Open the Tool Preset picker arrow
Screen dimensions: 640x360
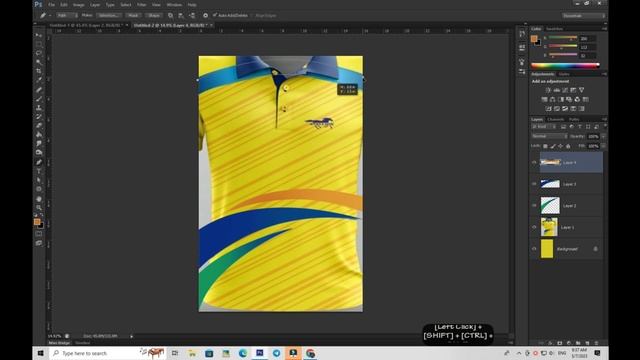point(50,16)
